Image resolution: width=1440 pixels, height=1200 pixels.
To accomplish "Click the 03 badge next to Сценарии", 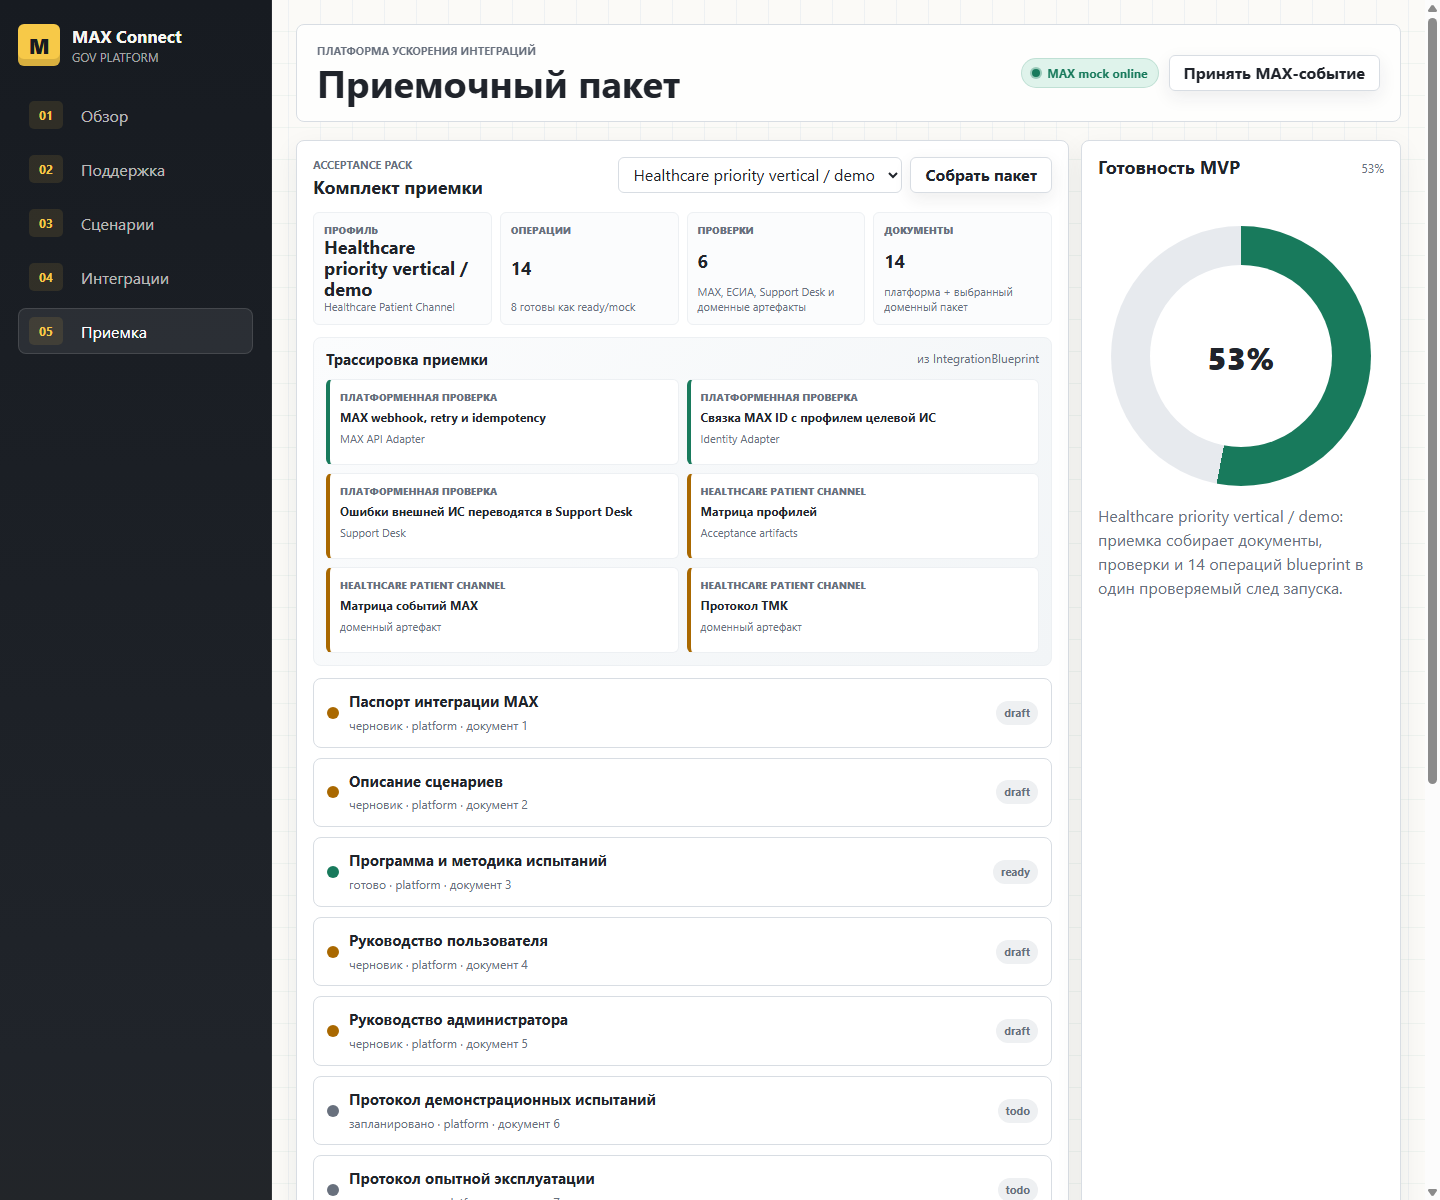I will [46, 223].
